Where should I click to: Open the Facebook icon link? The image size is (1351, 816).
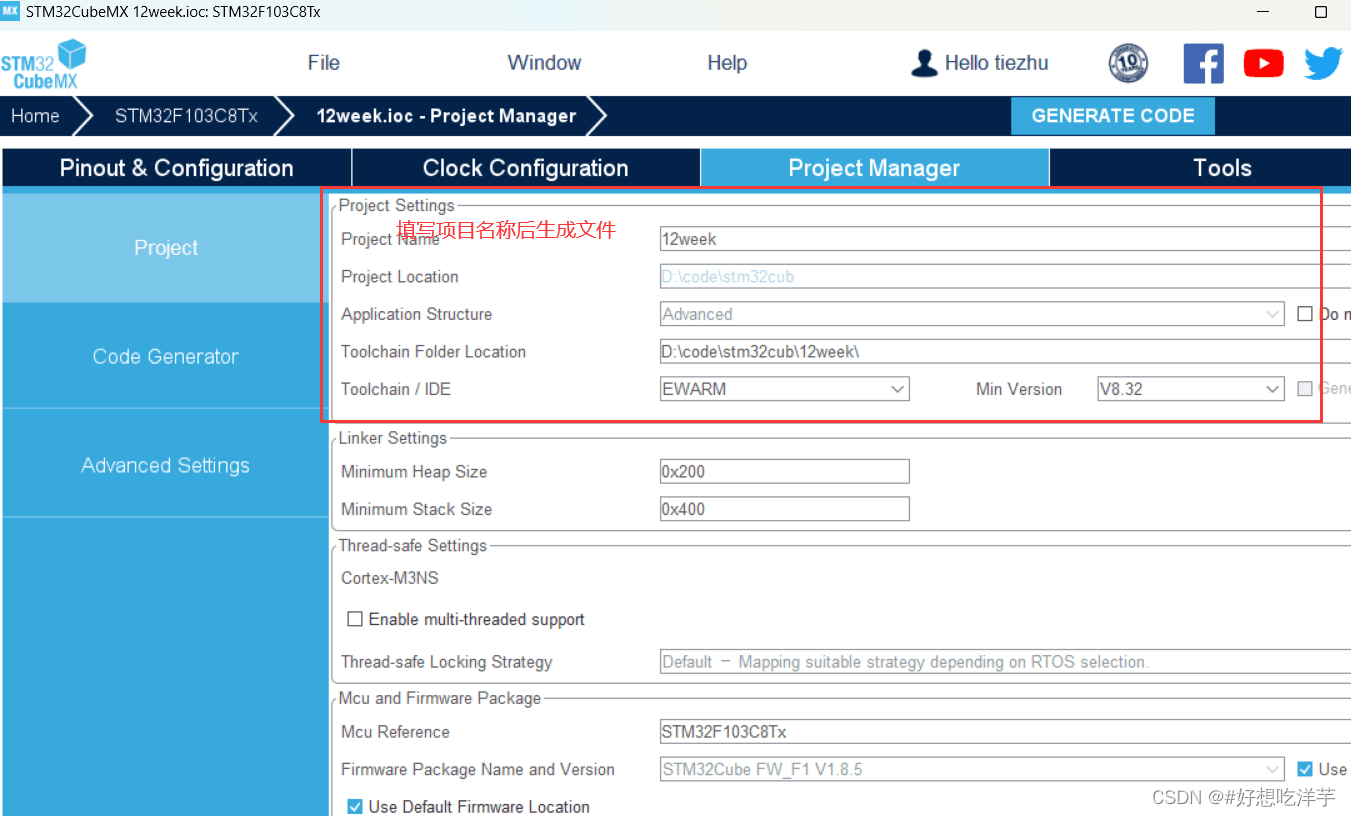click(x=1203, y=63)
